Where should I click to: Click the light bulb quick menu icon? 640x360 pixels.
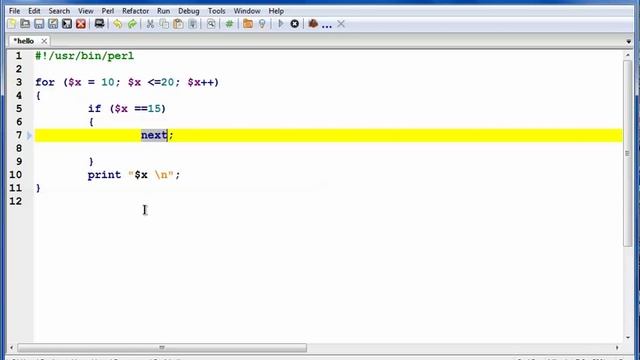[262, 24]
